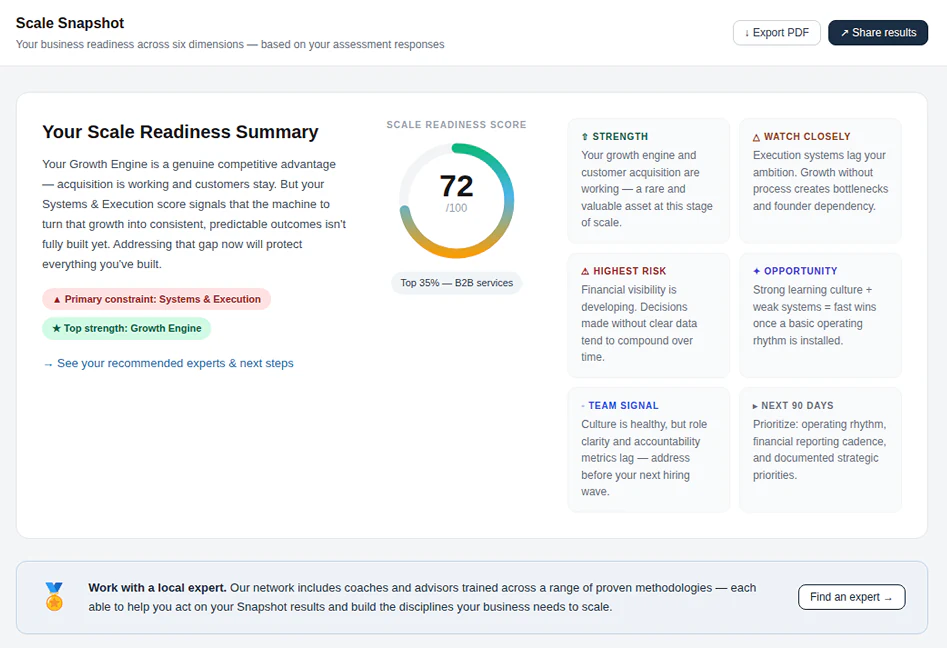Select the Primary constraint: Systems & Execution badge
This screenshot has width=947, height=648.
(156, 299)
